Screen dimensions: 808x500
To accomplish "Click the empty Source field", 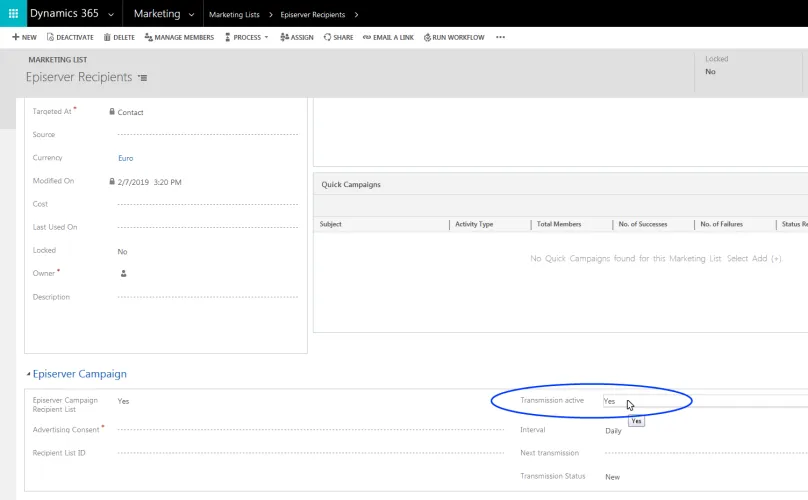I will coord(208,135).
